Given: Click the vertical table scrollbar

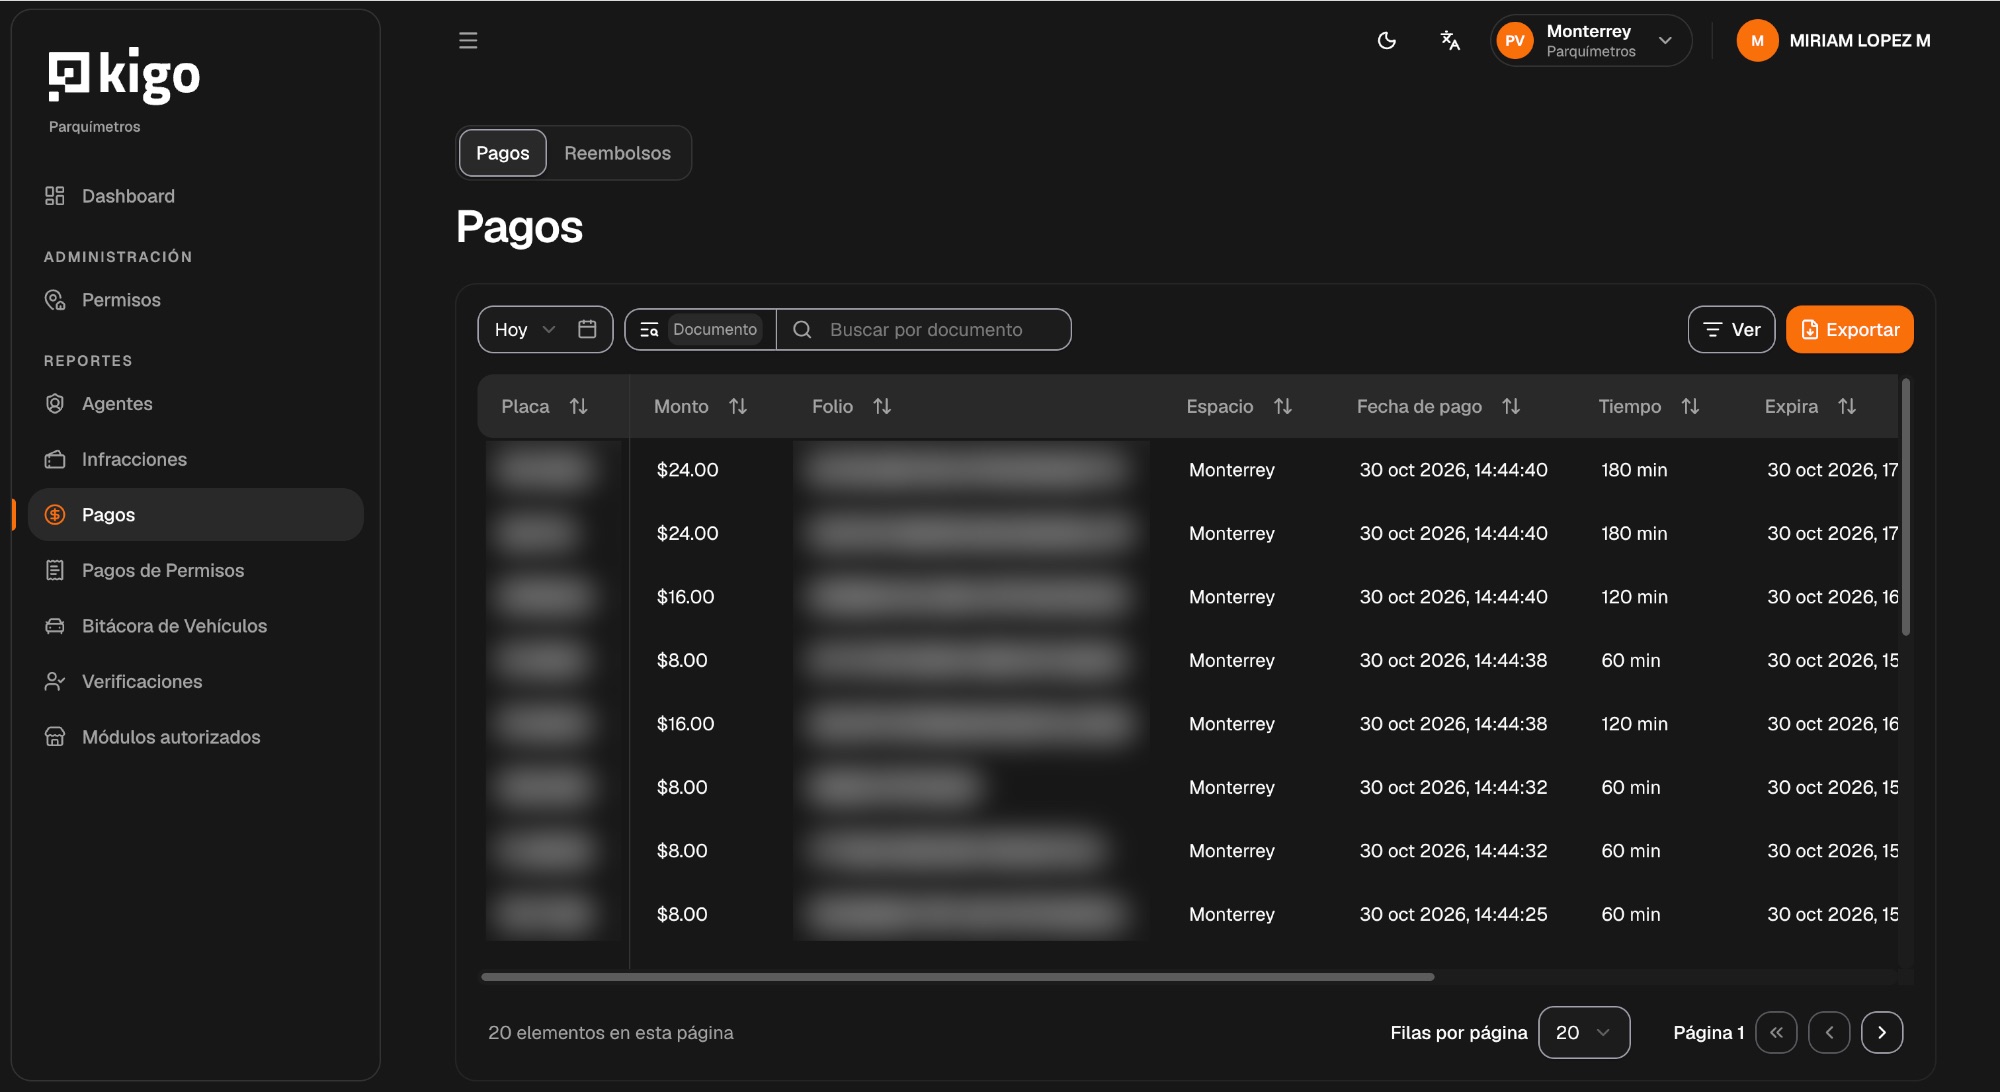Looking at the screenshot, I should [1905, 506].
